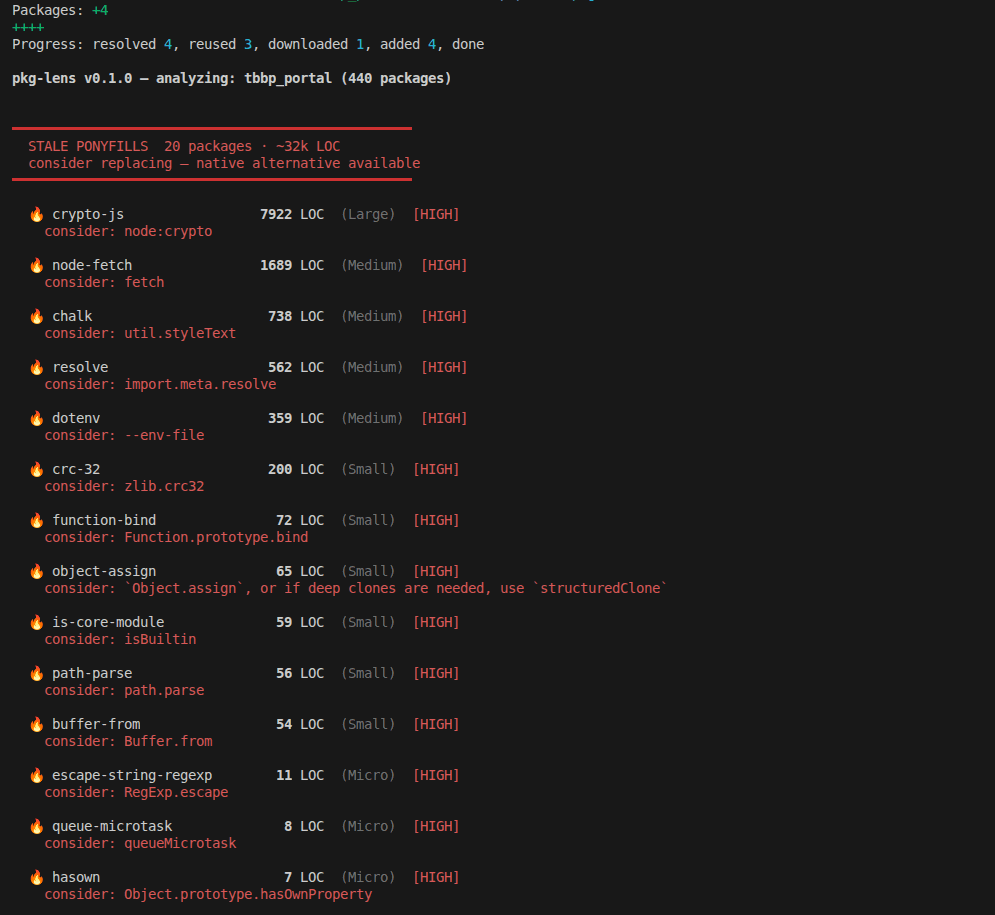Click the node-fetch package name
Screen dimensions: 995x915
click(92, 265)
